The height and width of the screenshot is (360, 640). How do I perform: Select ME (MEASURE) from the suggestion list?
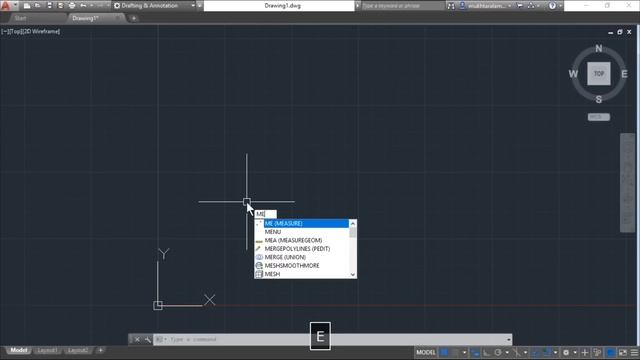click(x=302, y=223)
